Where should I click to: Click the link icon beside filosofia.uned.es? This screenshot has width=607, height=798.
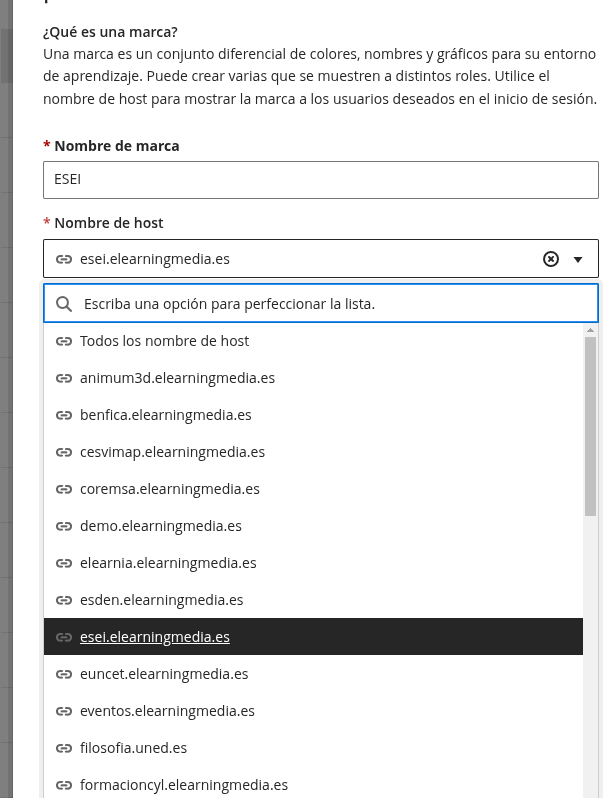coord(64,748)
